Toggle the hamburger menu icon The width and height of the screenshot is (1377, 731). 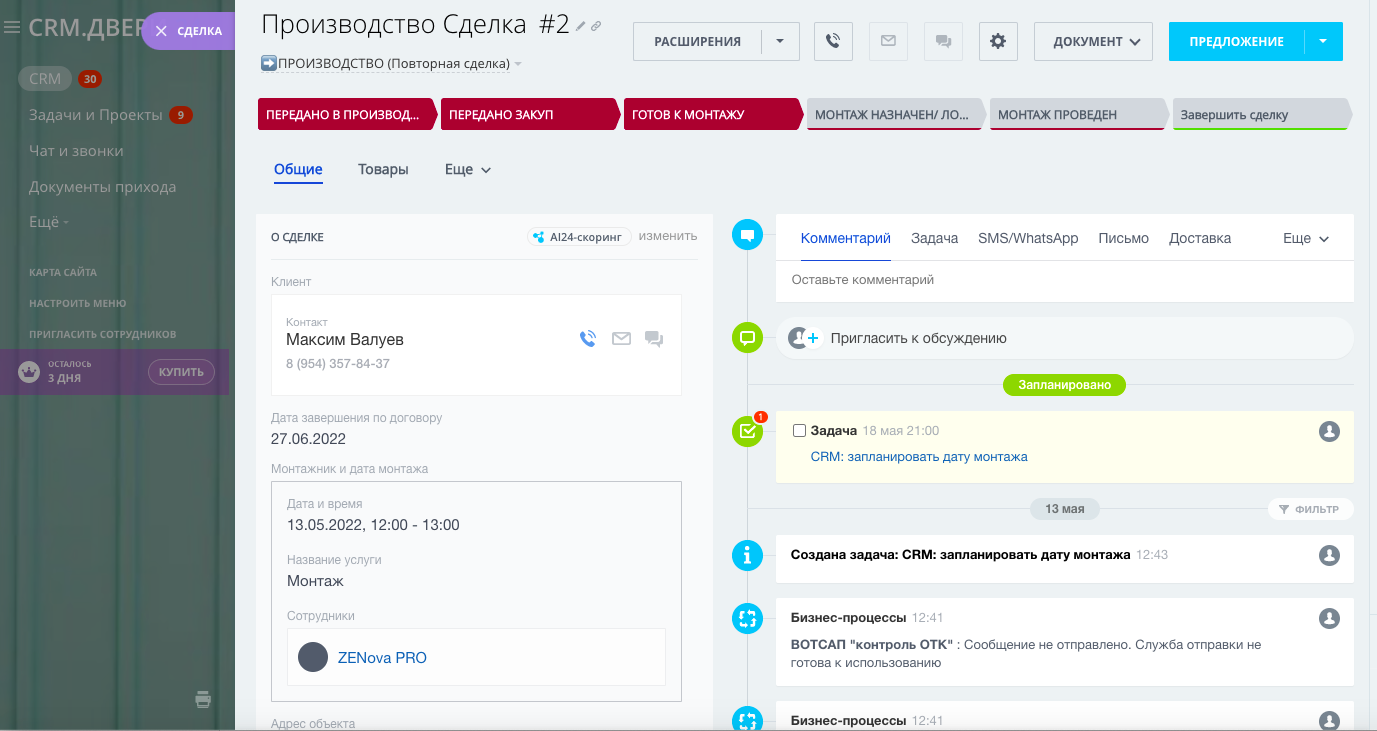coord(12,28)
